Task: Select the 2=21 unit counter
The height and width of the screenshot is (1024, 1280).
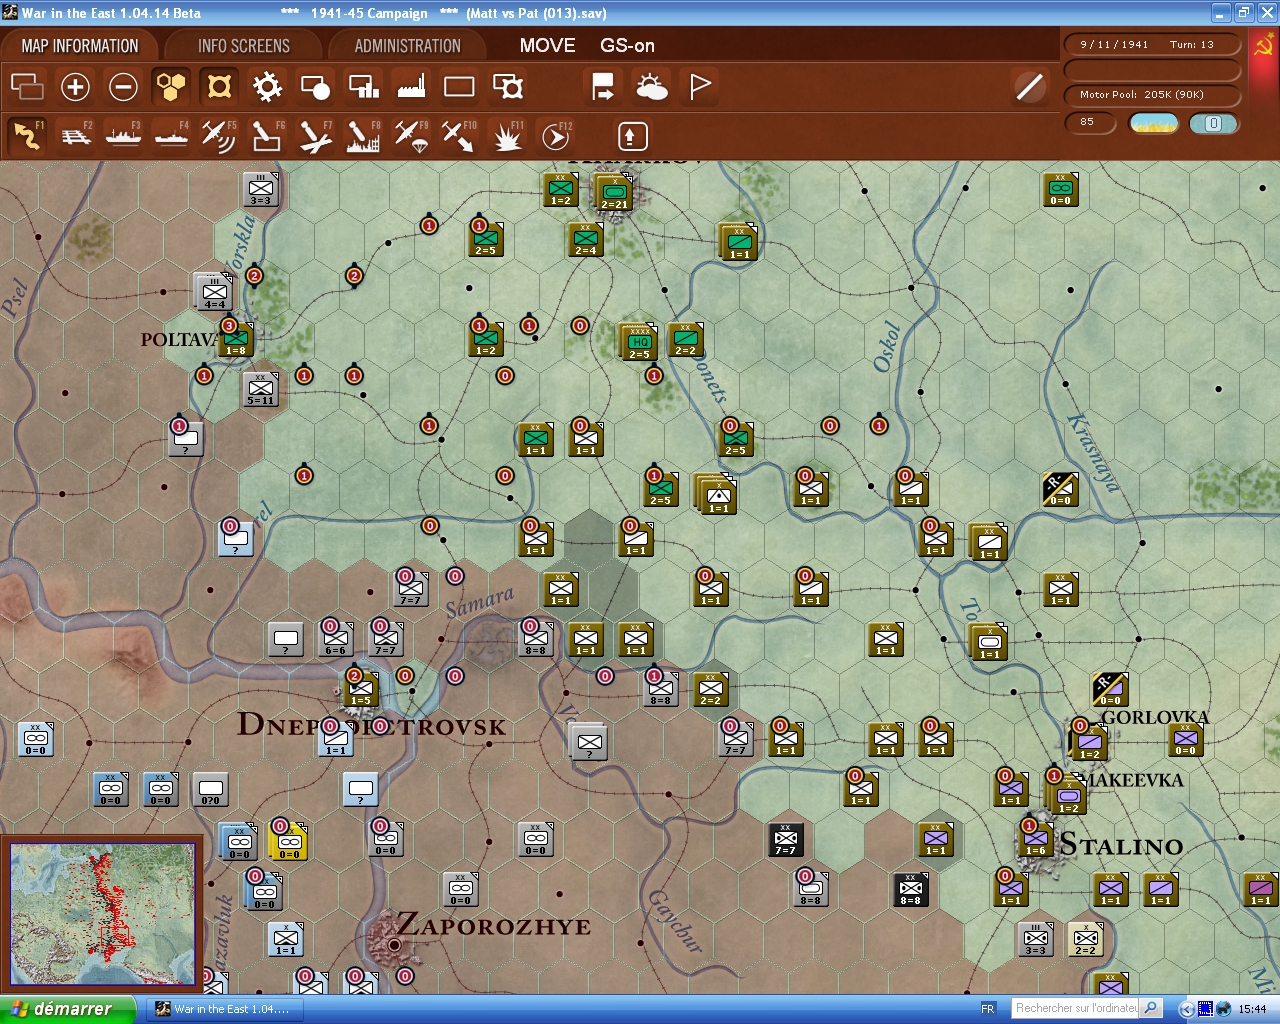Action: click(614, 192)
